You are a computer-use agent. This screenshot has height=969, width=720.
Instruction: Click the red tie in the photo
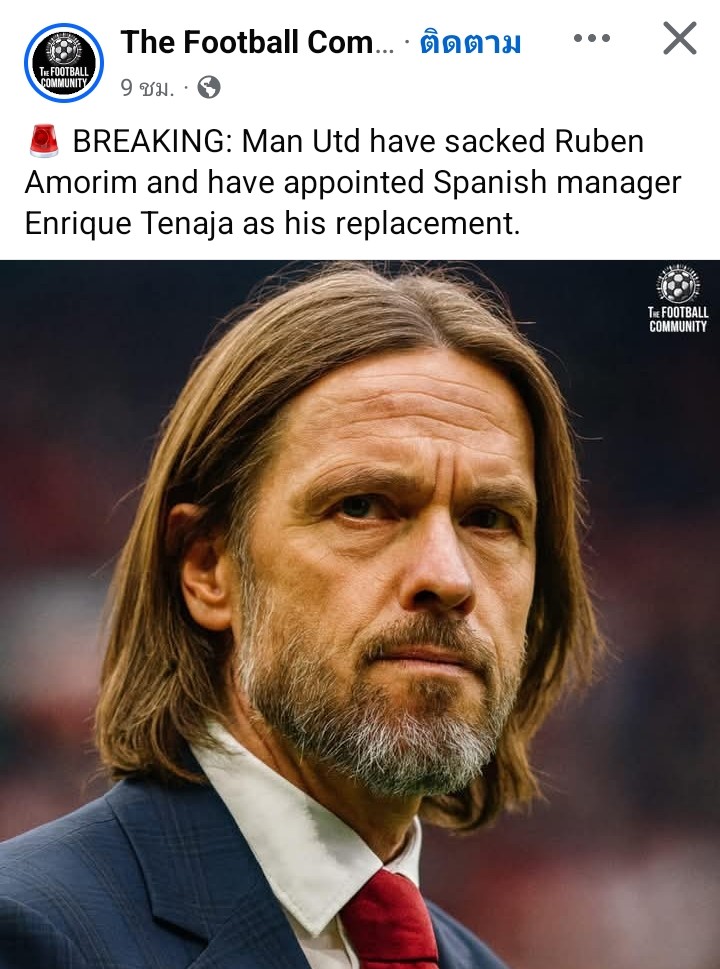pos(391,921)
